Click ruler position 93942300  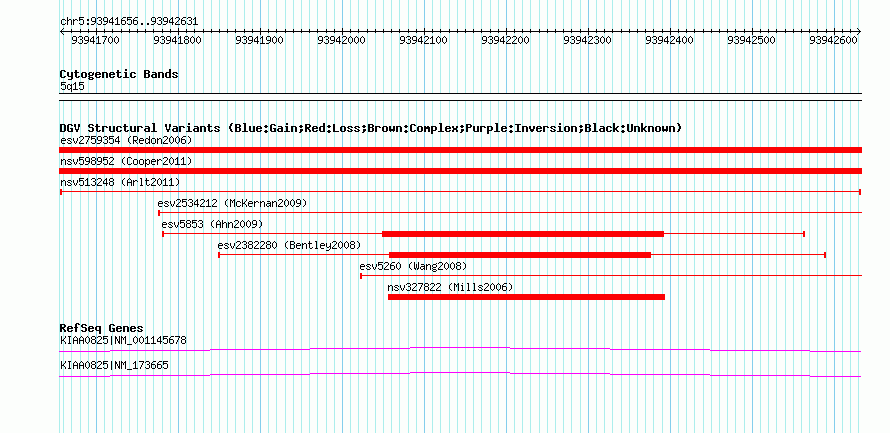(x=588, y=40)
